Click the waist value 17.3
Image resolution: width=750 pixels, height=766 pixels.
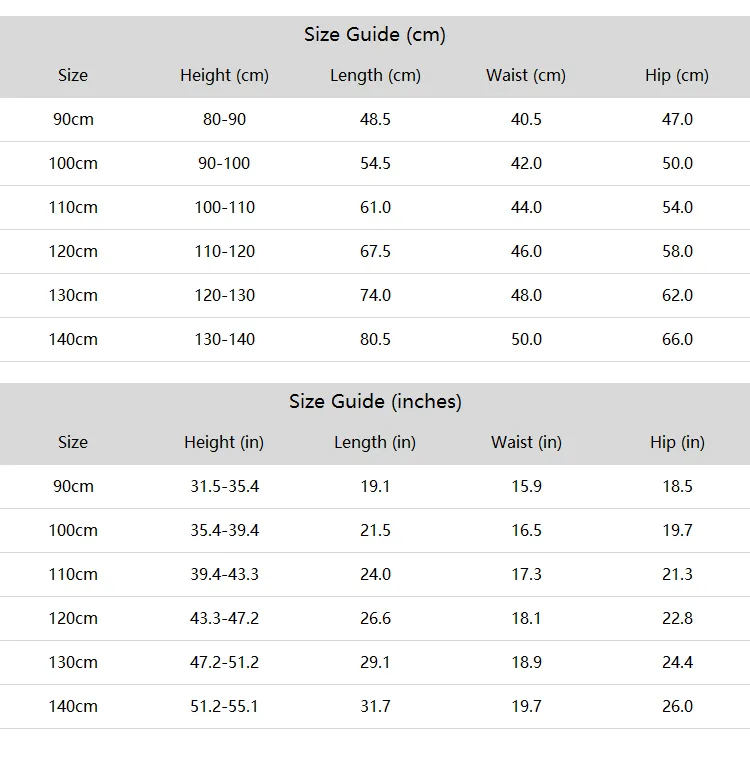point(526,574)
